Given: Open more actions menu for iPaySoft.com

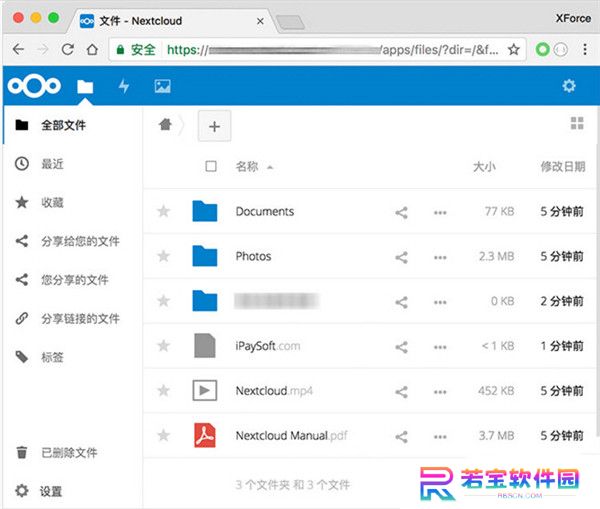Looking at the screenshot, I should [x=440, y=347].
